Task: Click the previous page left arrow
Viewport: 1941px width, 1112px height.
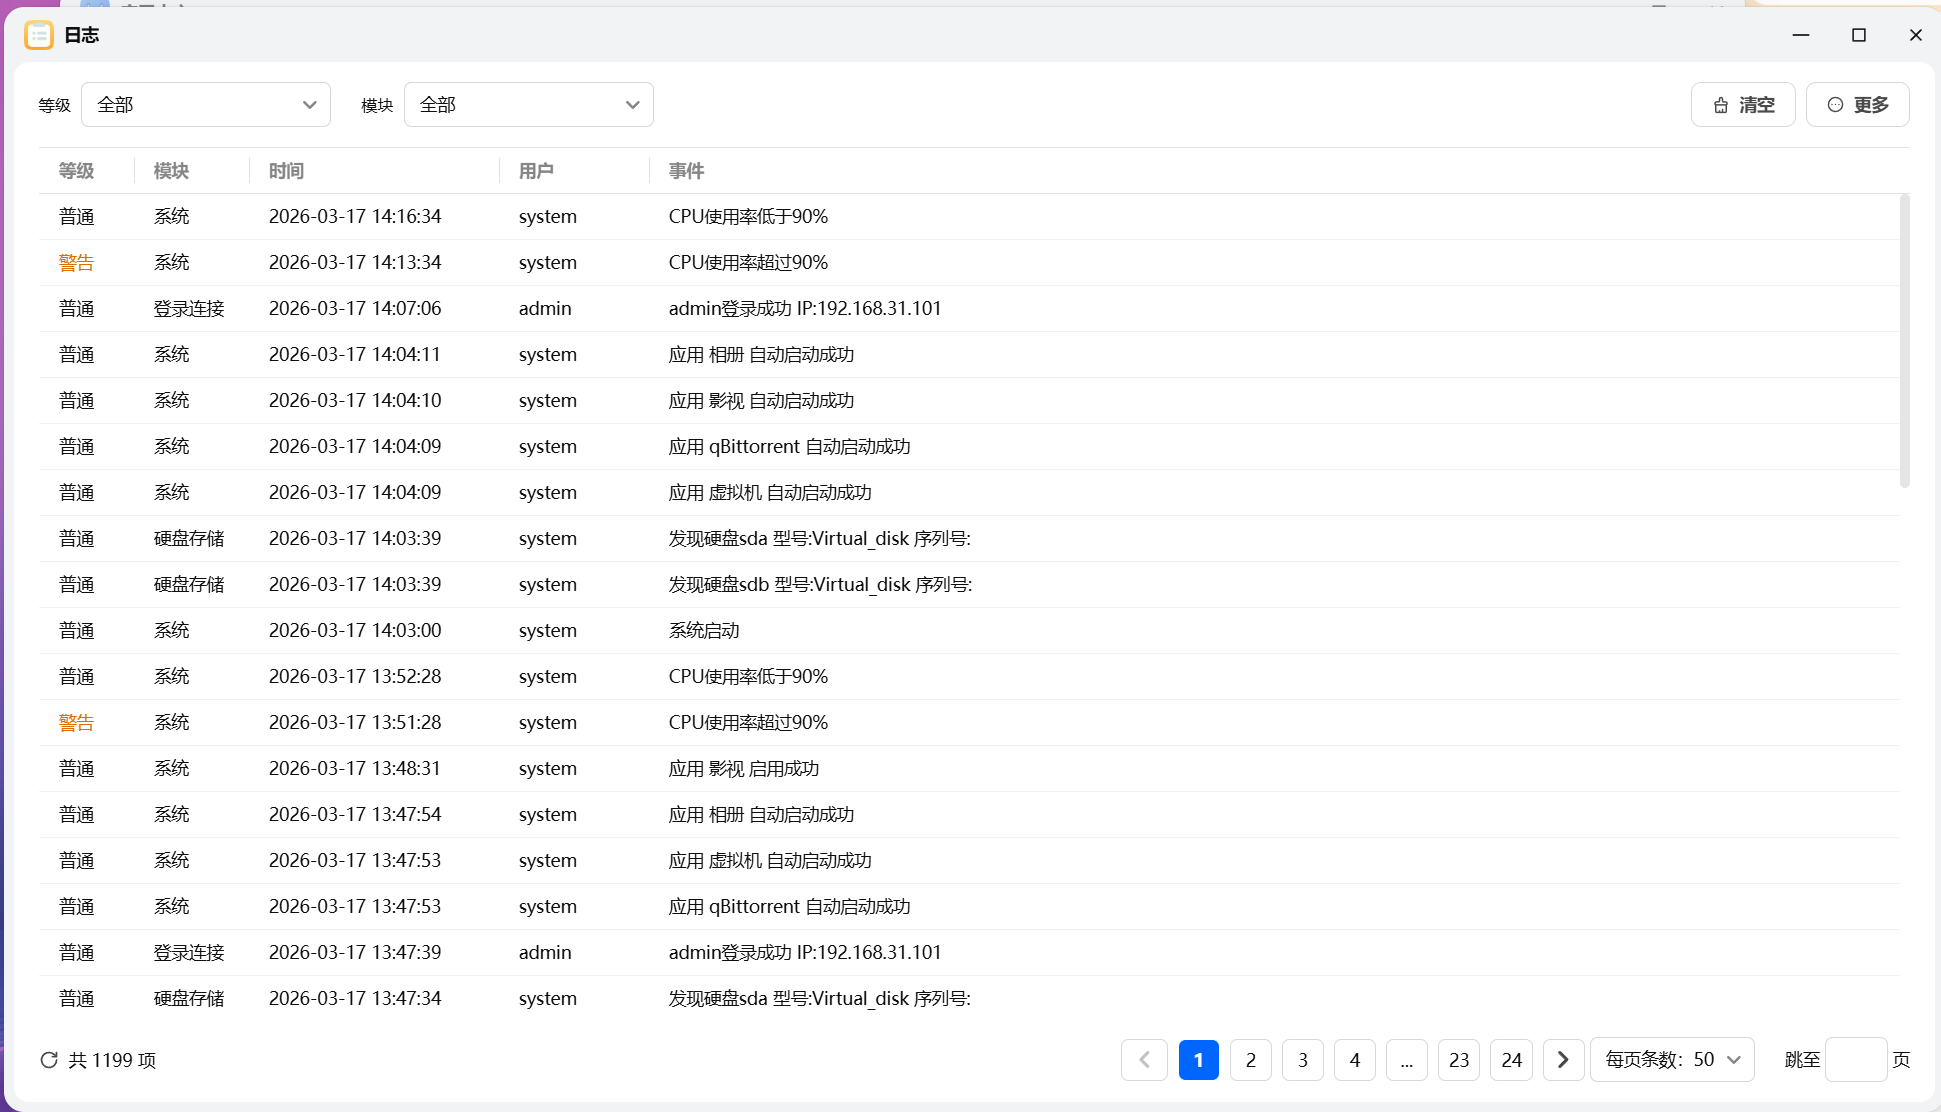Action: tap(1144, 1060)
